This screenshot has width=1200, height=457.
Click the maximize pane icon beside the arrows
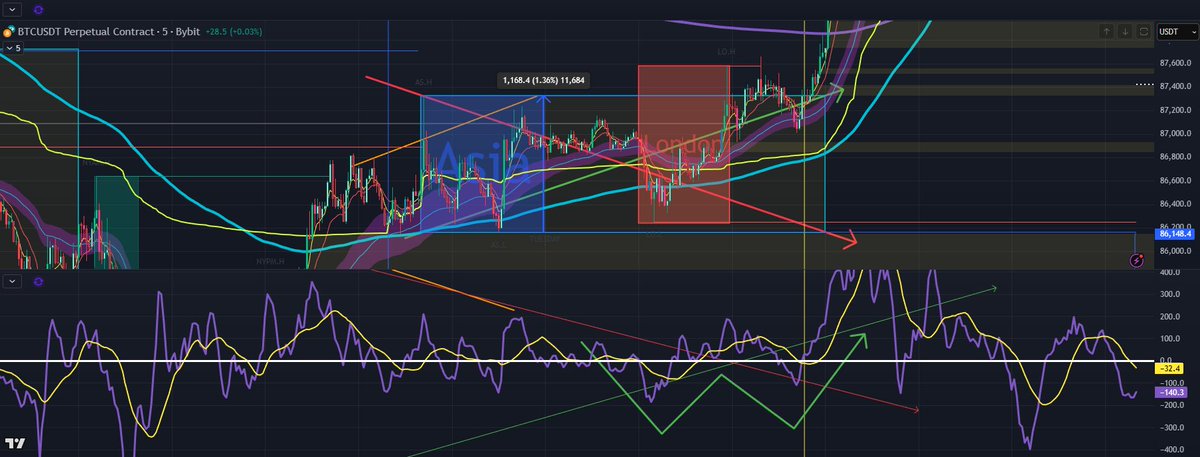[1145, 32]
